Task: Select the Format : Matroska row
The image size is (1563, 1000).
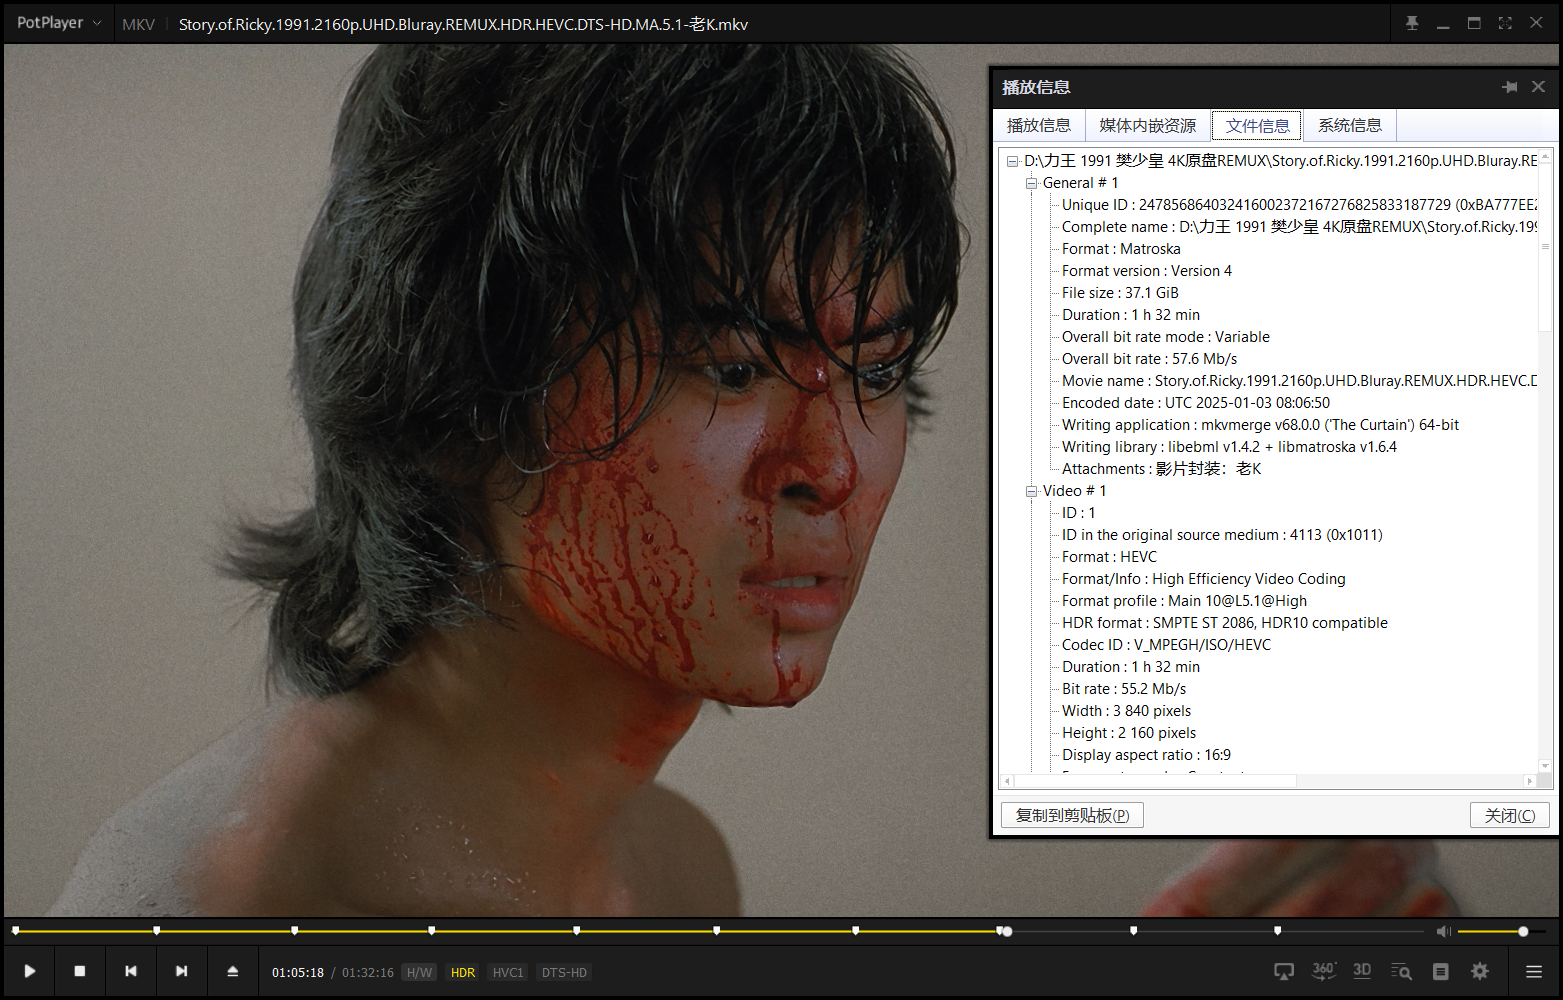Action: click(1121, 249)
